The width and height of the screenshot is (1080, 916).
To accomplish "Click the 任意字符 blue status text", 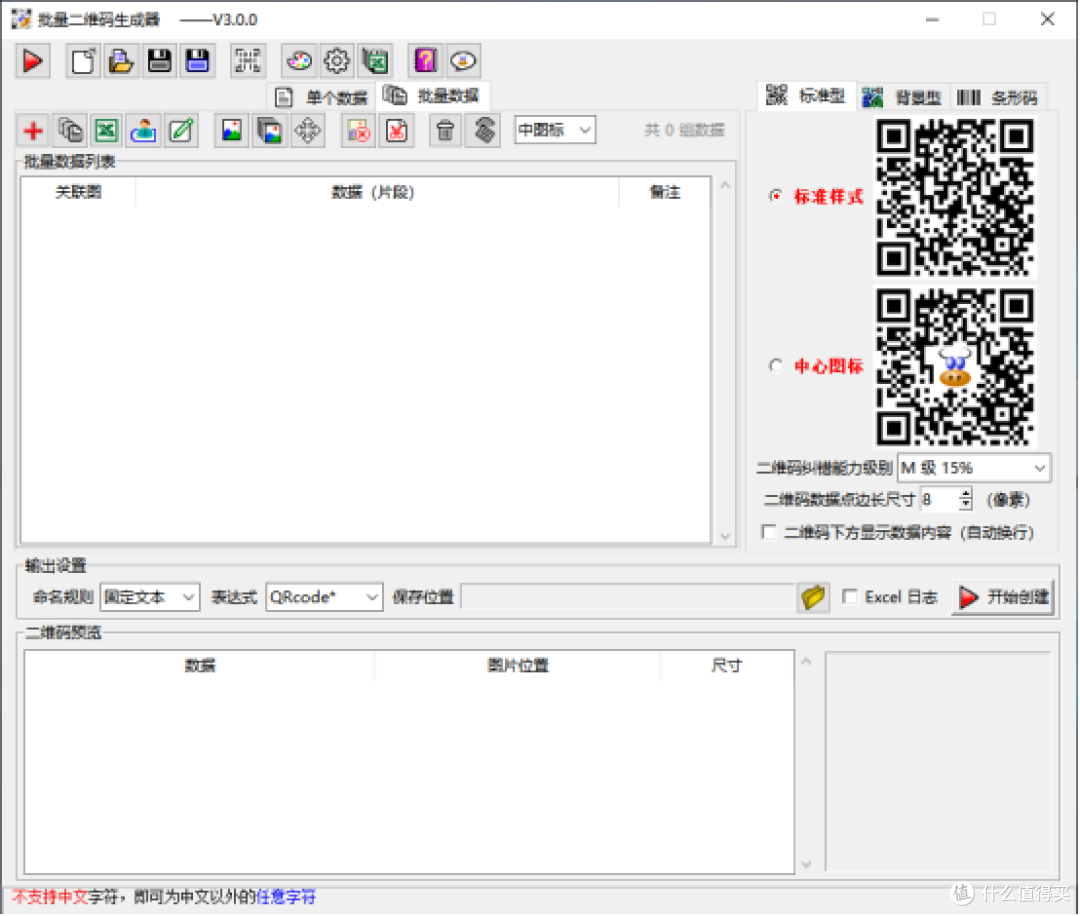I will coord(286,897).
